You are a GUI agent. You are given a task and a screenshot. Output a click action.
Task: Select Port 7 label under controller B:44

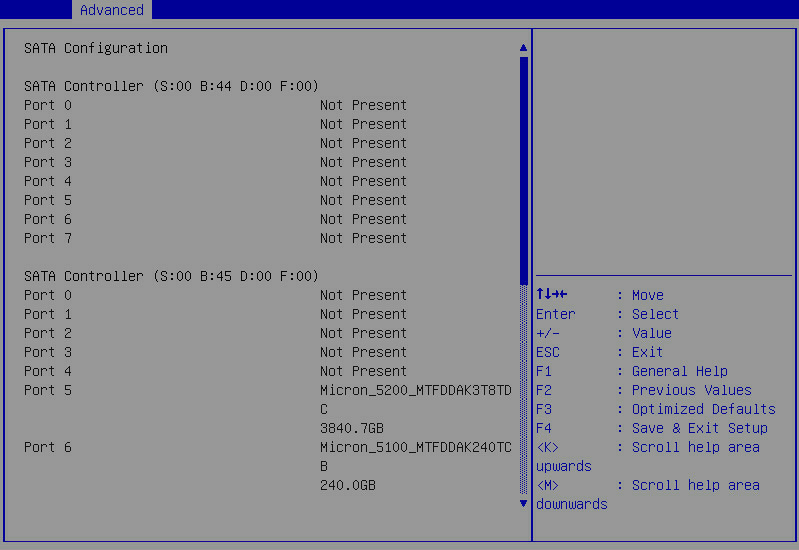coord(48,239)
